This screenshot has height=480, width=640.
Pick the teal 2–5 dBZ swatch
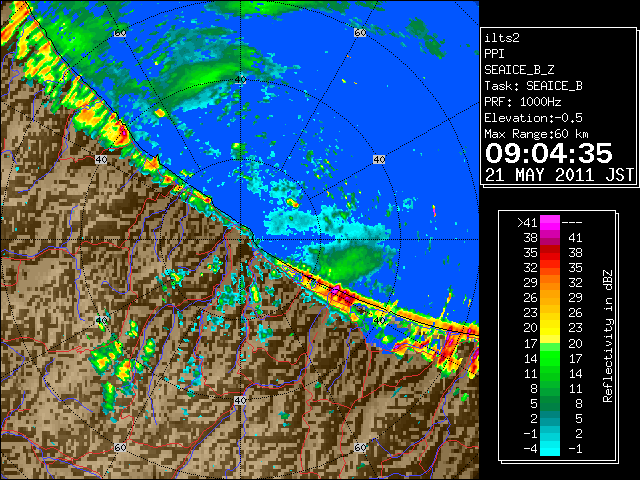click(550, 419)
